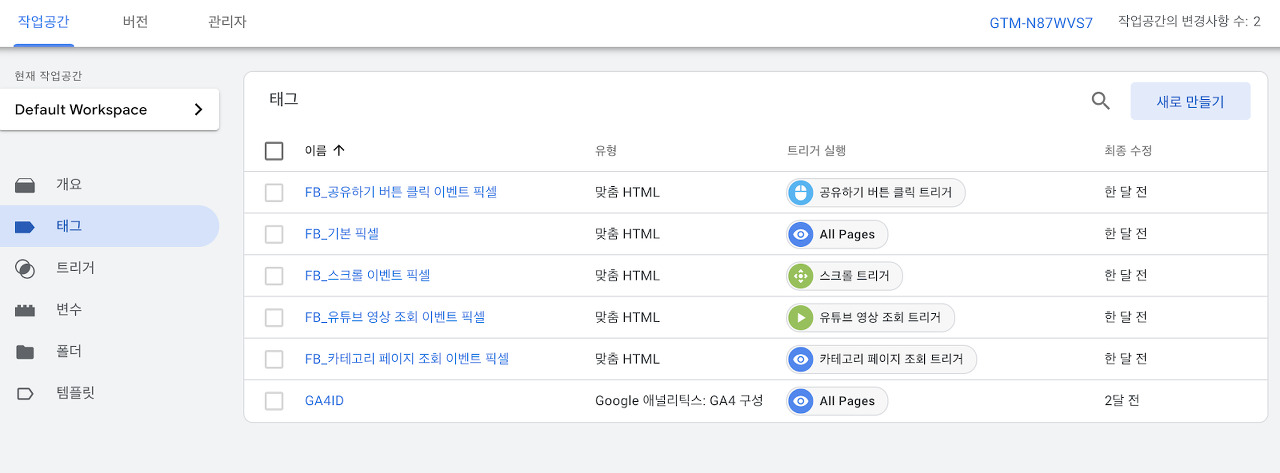Open container ID GTM-N87WVS7 link
The height and width of the screenshot is (473, 1280).
[x=1041, y=22]
